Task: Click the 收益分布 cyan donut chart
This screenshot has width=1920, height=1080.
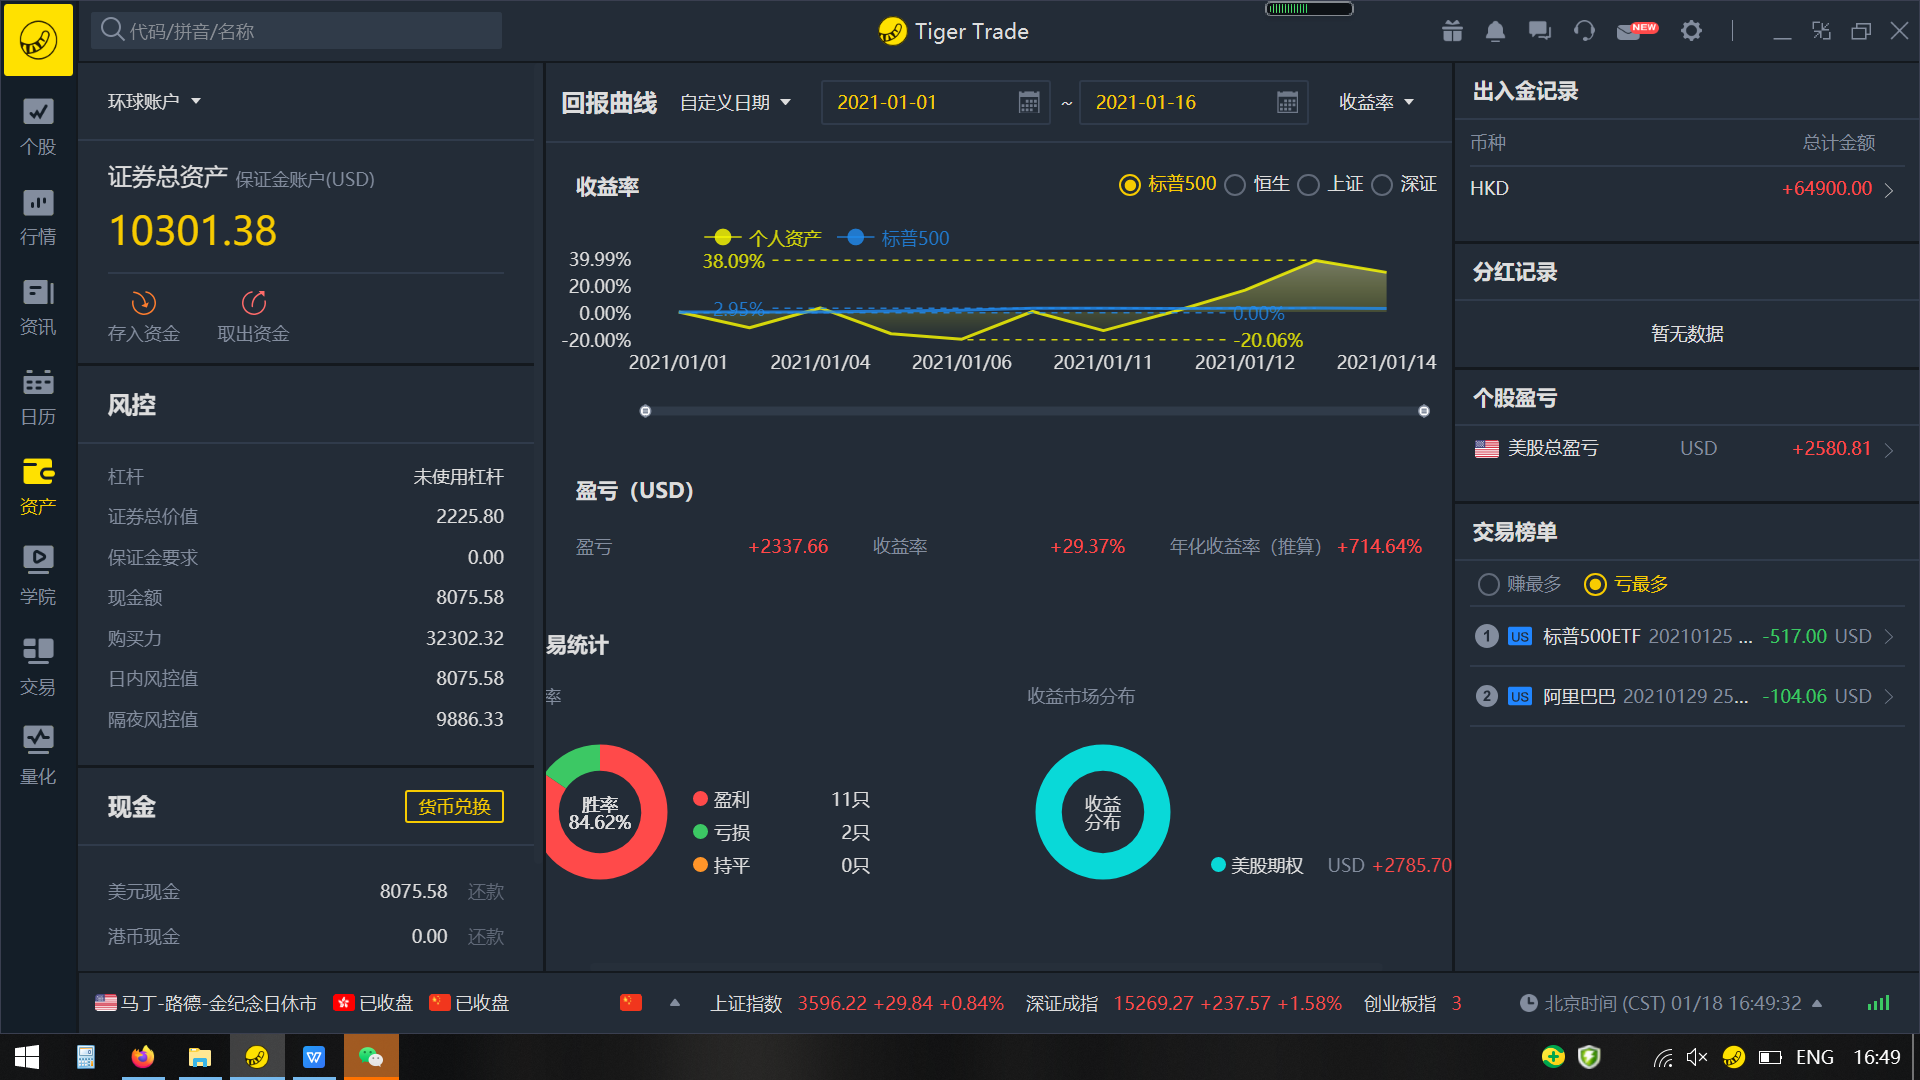Action: 1102,812
